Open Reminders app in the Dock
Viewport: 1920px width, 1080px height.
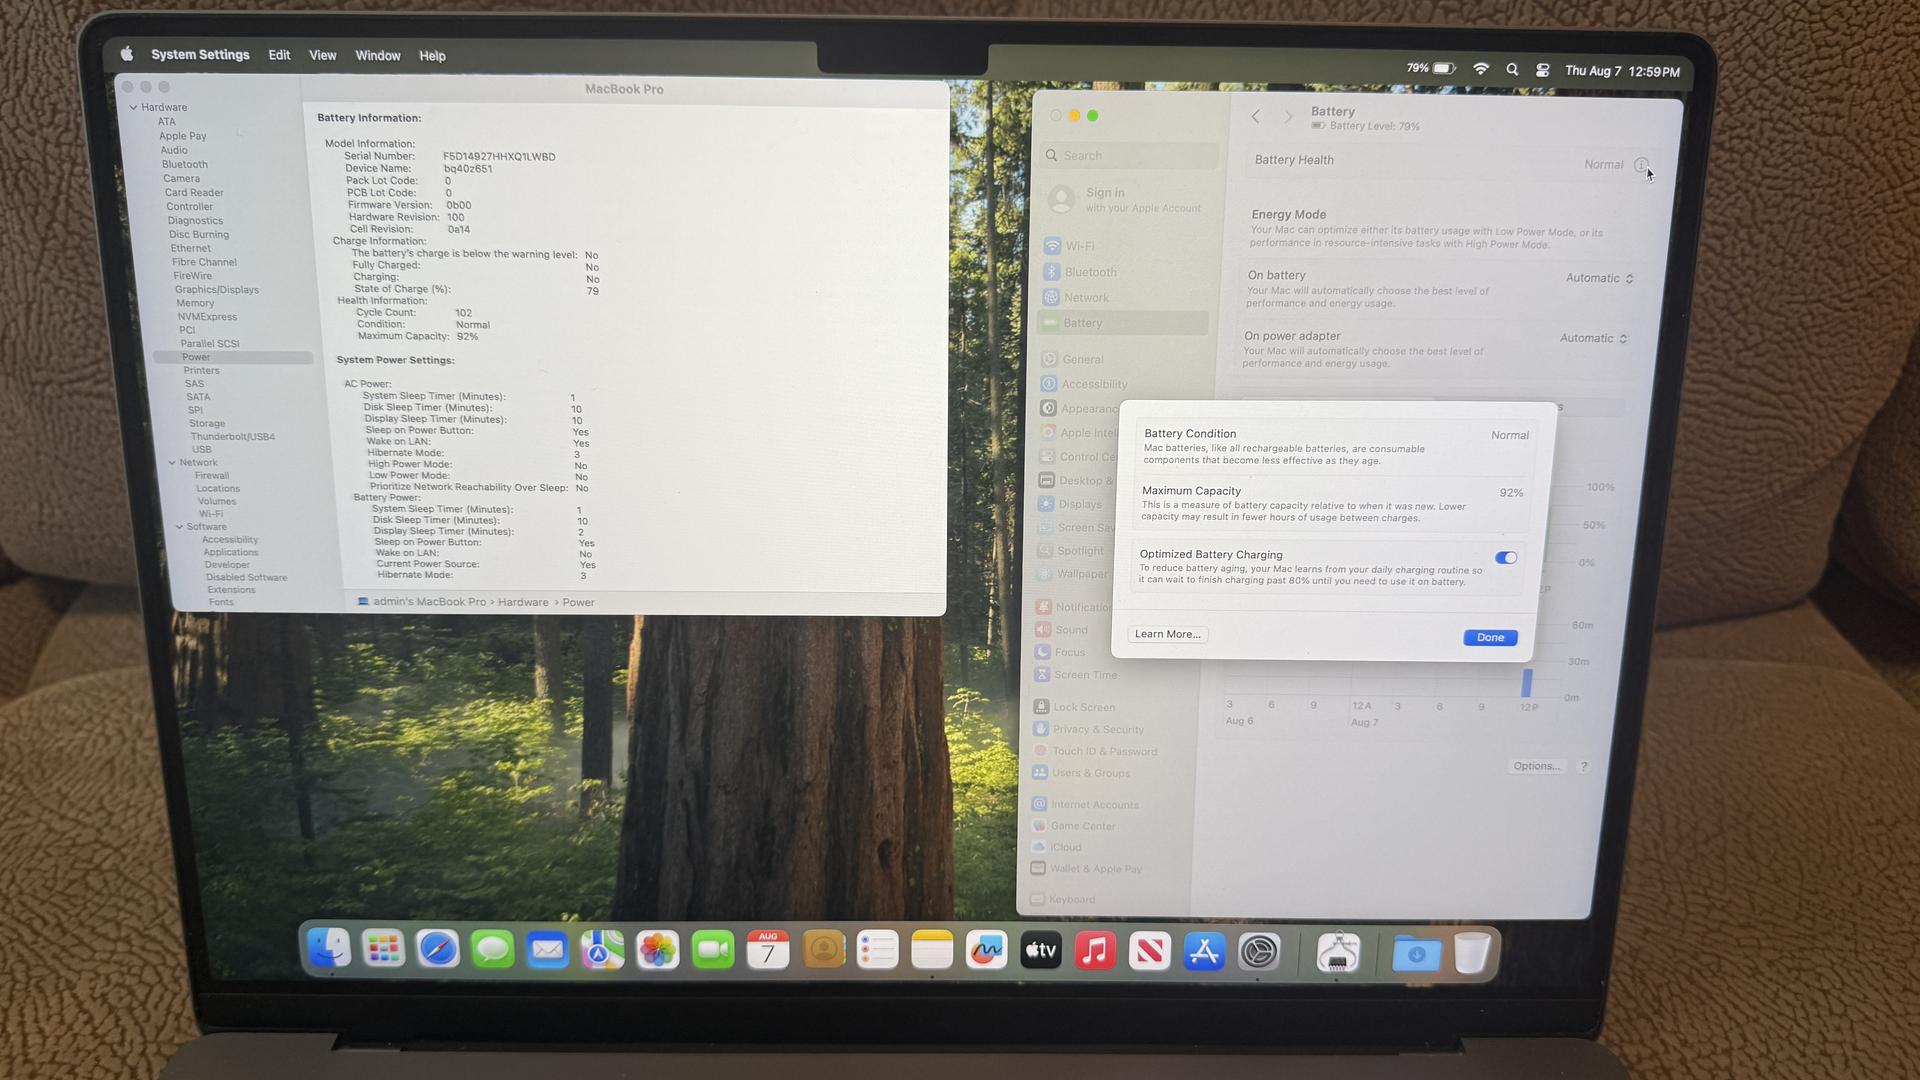point(878,949)
